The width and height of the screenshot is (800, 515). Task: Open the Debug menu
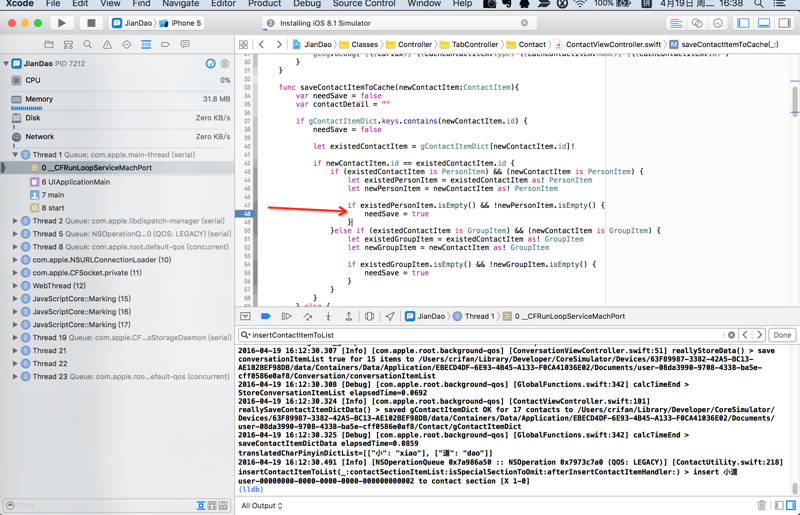click(306, 4)
